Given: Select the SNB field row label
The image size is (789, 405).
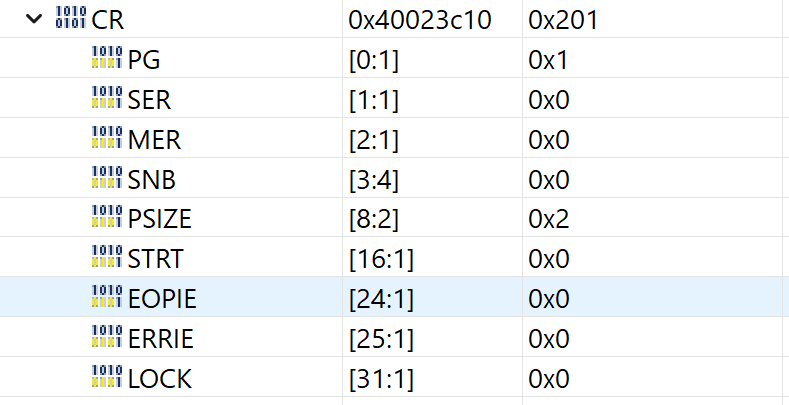Looking at the screenshot, I should coord(148,179).
